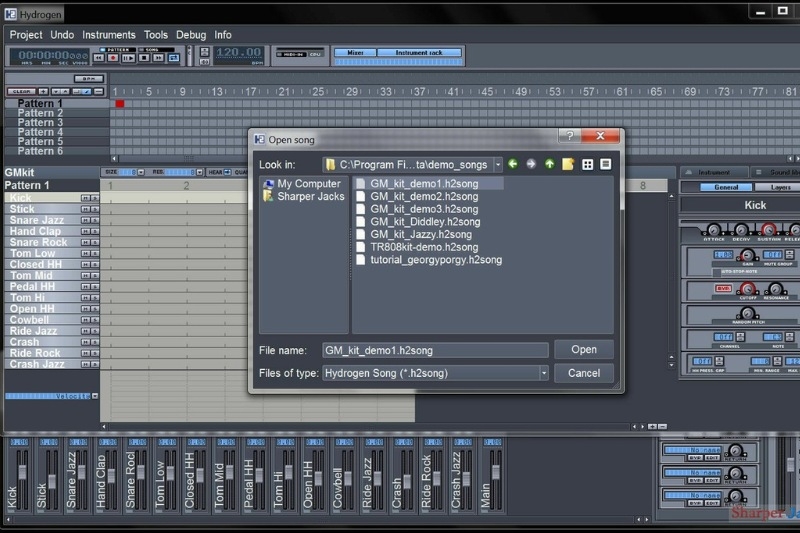Open the Files of type dropdown
Viewport: 800px width, 533px height.
[x=544, y=373]
